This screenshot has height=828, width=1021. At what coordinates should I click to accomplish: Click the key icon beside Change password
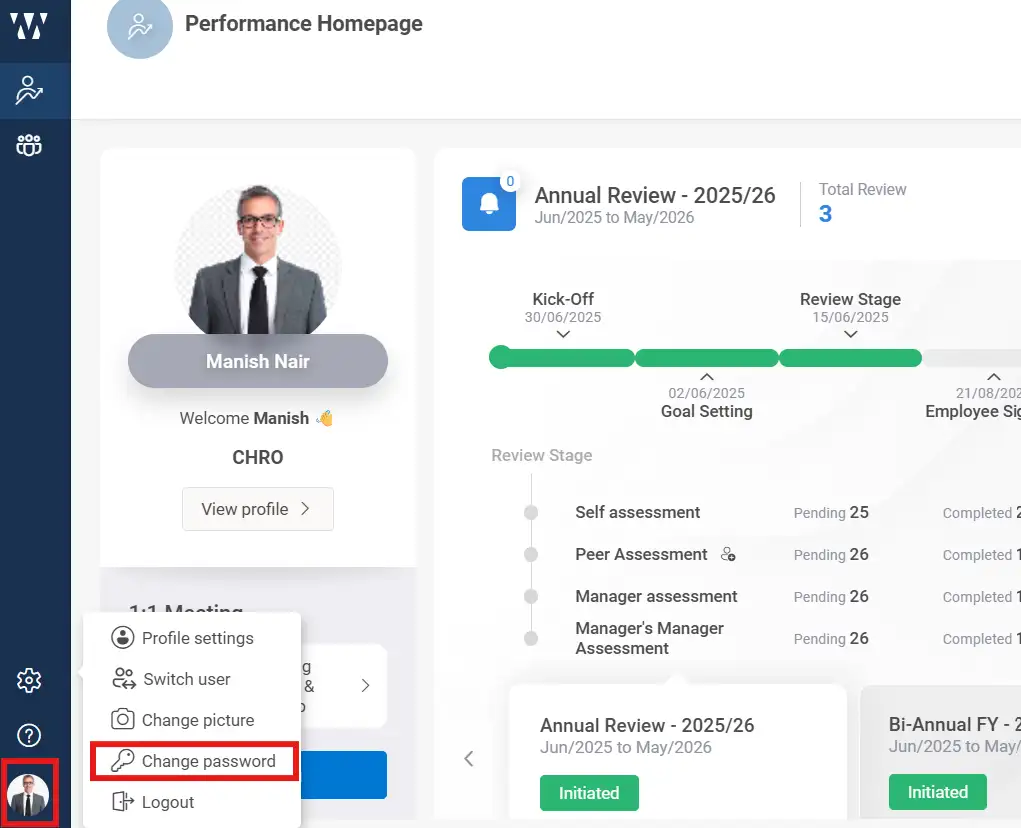coord(122,761)
